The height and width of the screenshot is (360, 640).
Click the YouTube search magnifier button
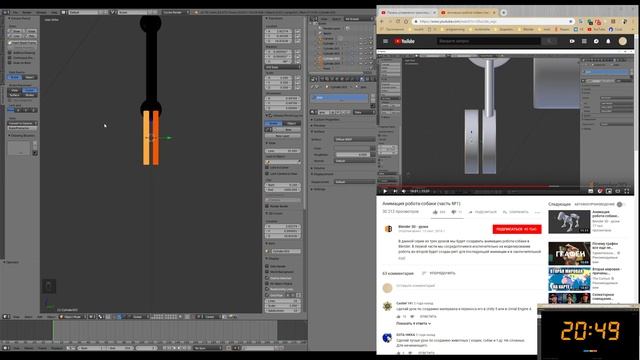coord(549,41)
